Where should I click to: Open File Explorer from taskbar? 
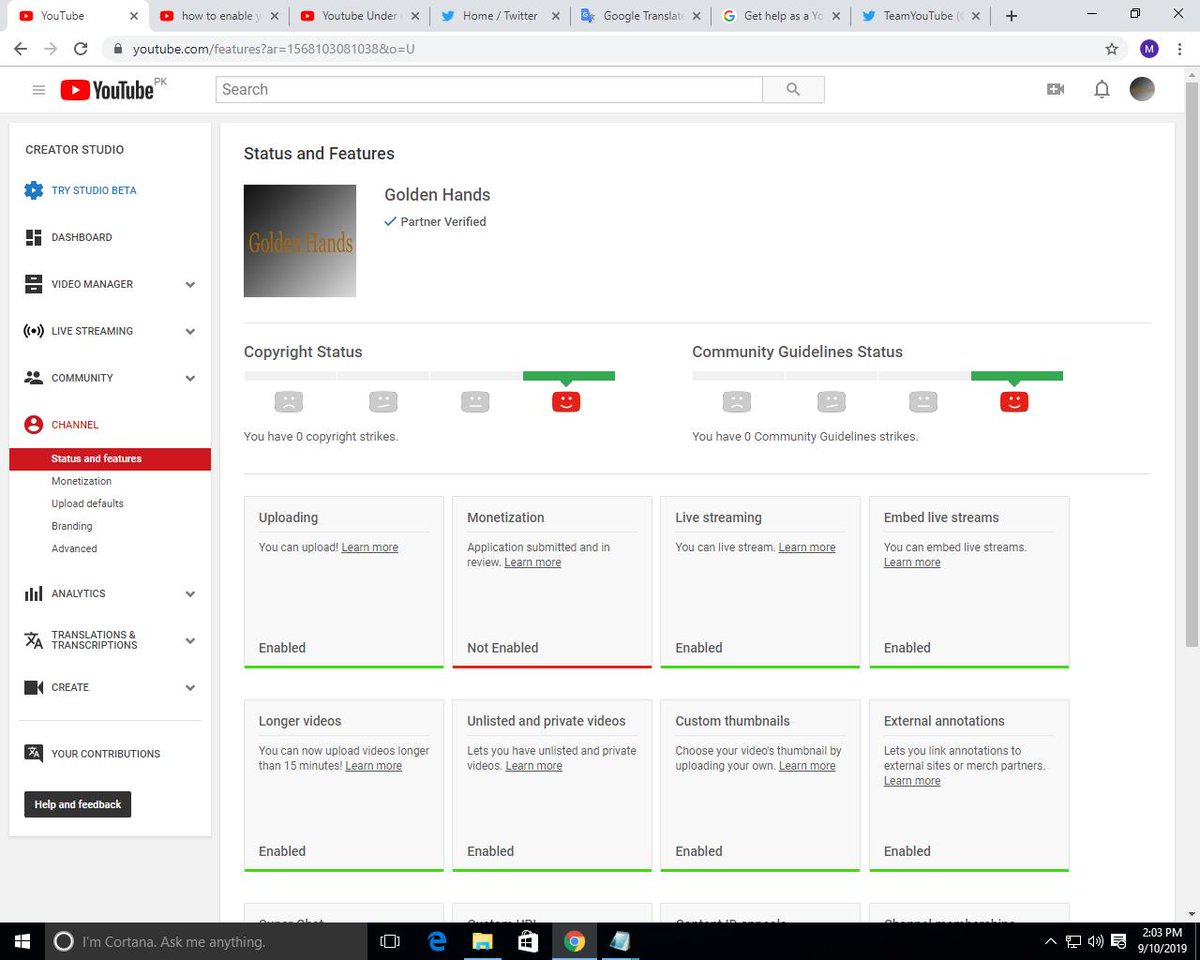482,941
